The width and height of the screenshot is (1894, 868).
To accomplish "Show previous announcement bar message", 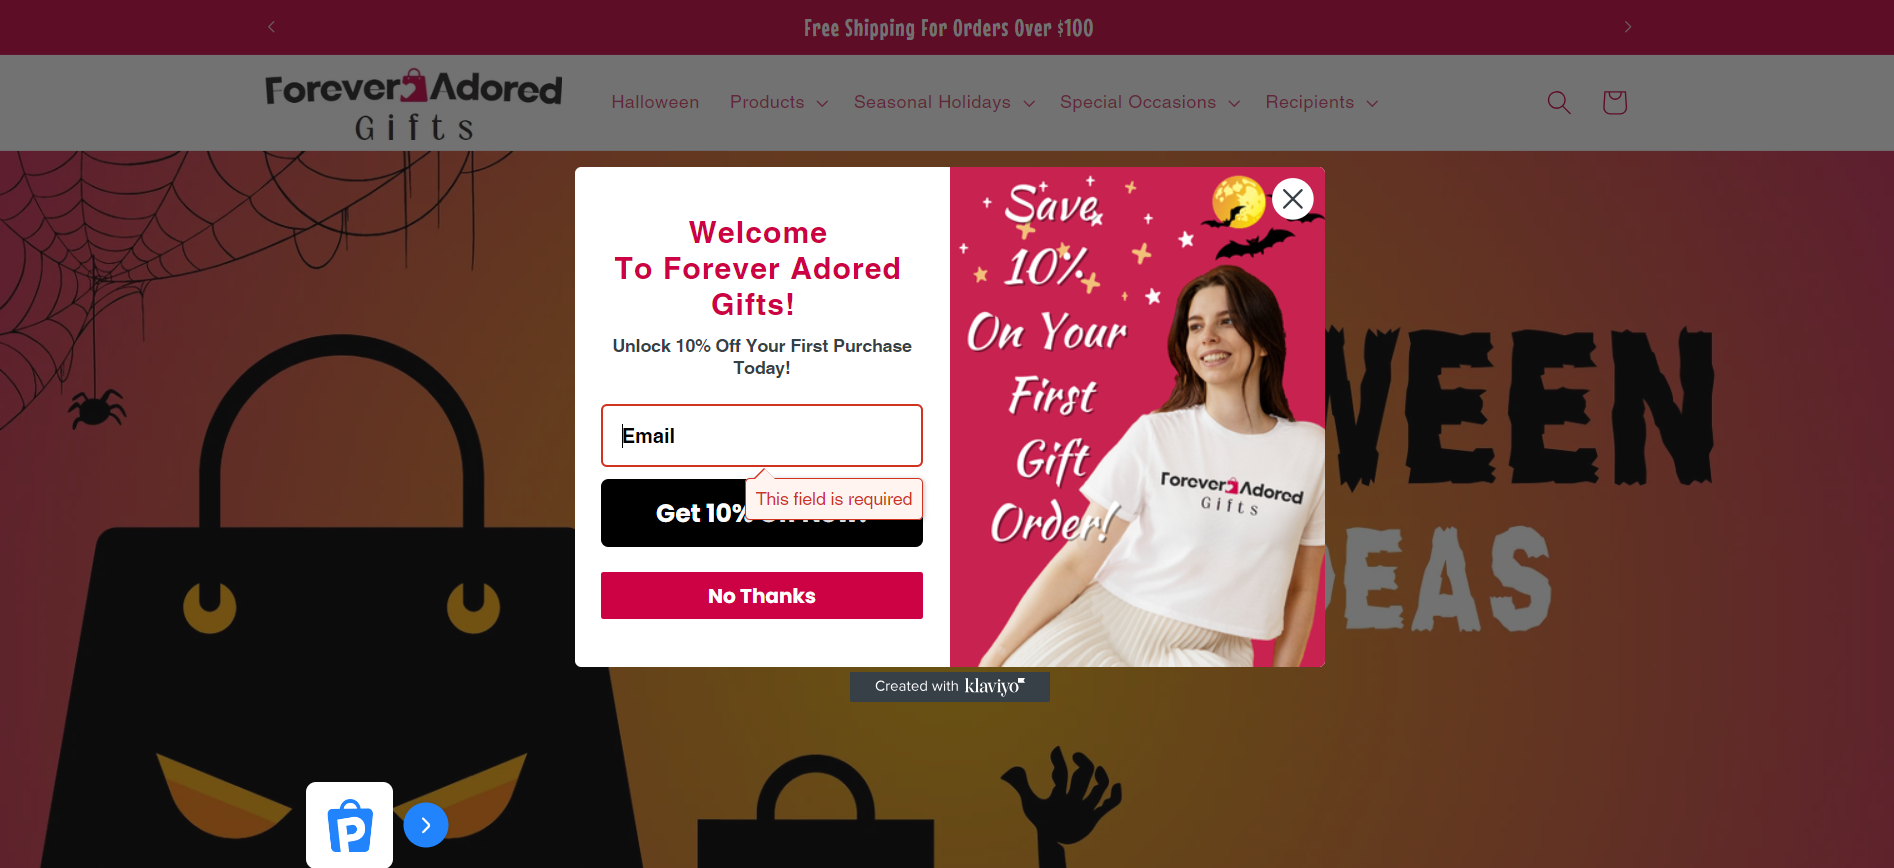I will [271, 27].
